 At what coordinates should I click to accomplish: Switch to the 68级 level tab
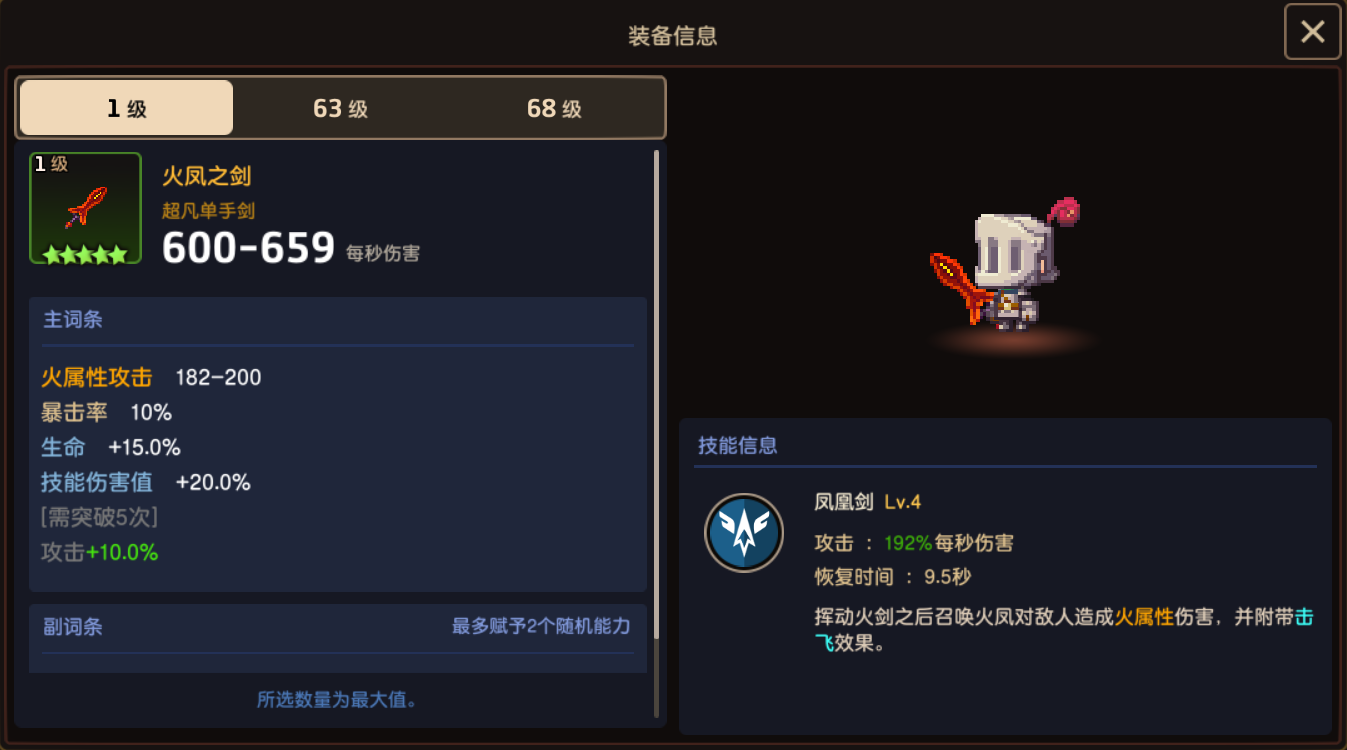coord(554,108)
